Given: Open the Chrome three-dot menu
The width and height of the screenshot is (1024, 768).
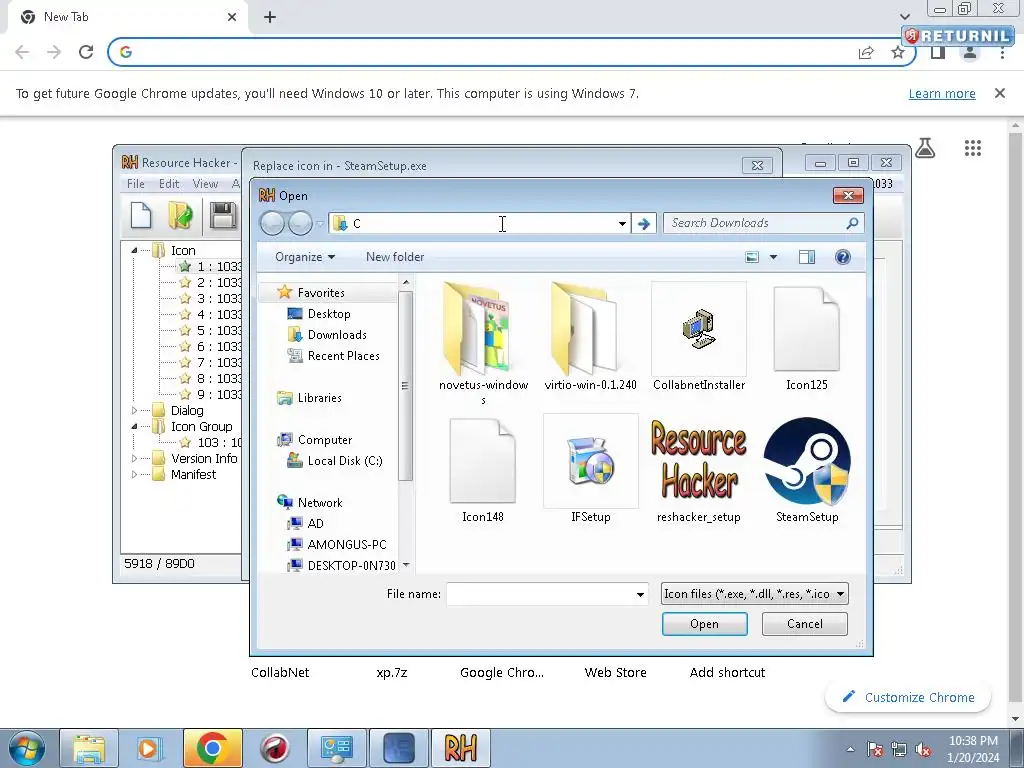Looking at the screenshot, I should point(1002,53).
